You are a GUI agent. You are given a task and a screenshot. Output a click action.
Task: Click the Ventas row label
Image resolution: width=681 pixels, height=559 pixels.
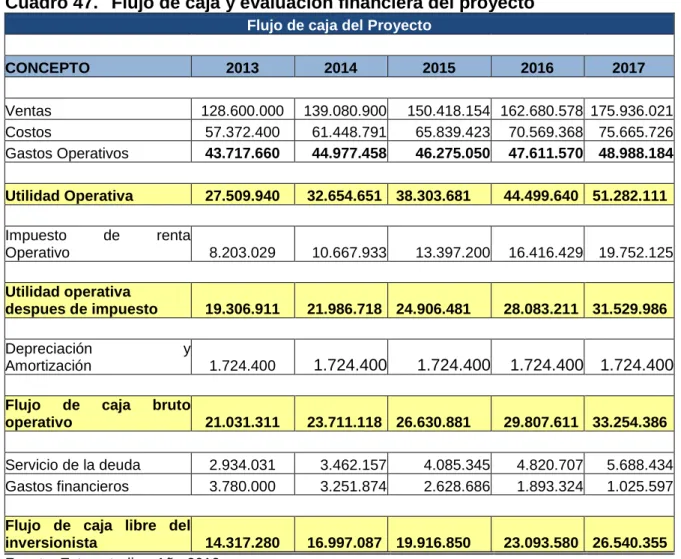(x=28, y=111)
